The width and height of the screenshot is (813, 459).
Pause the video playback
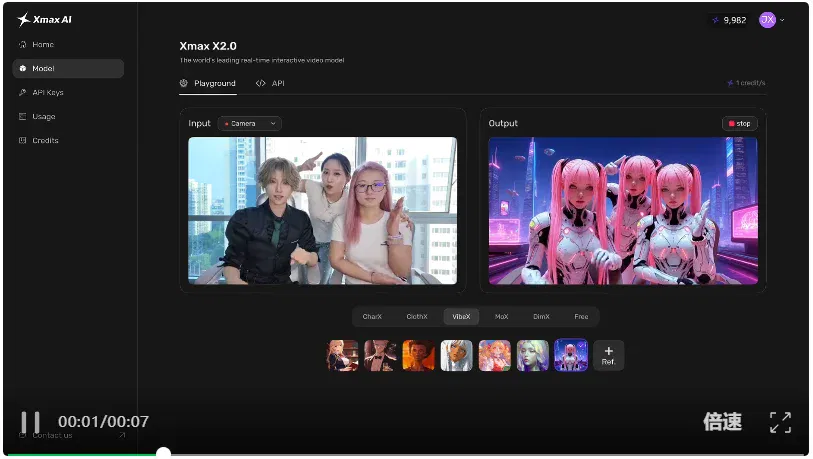pos(30,423)
